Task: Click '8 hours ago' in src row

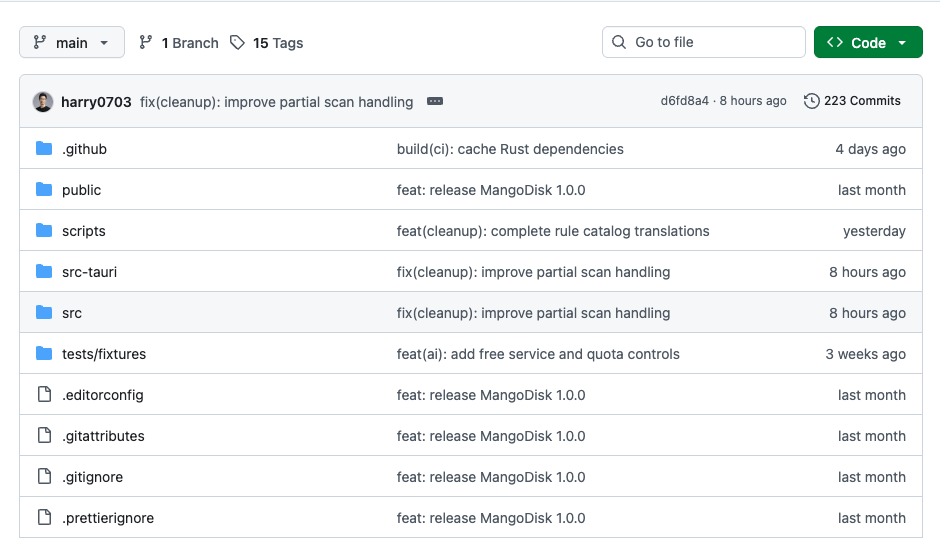Action: click(x=867, y=313)
